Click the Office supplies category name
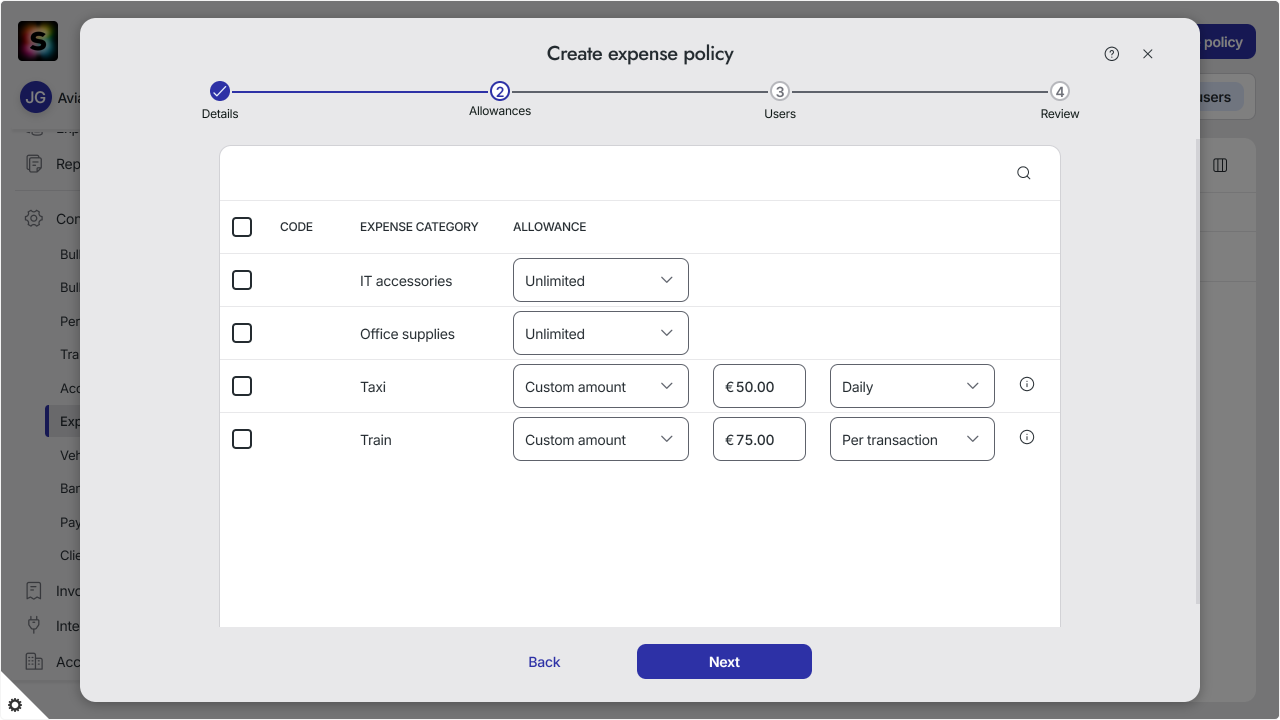The width and height of the screenshot is (1280, 720). click(x=407, y=334)
